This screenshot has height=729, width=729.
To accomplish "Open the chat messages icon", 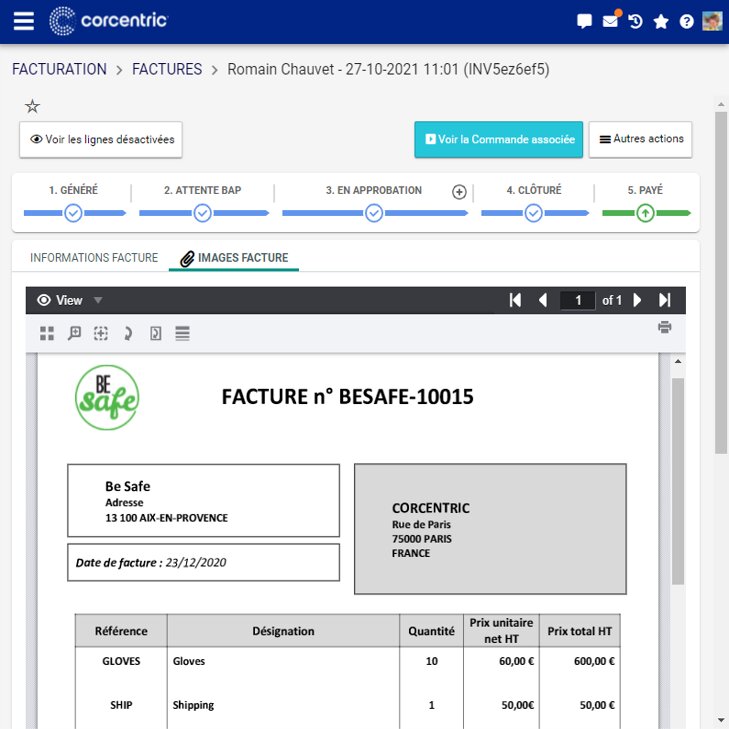I will 584,21.
